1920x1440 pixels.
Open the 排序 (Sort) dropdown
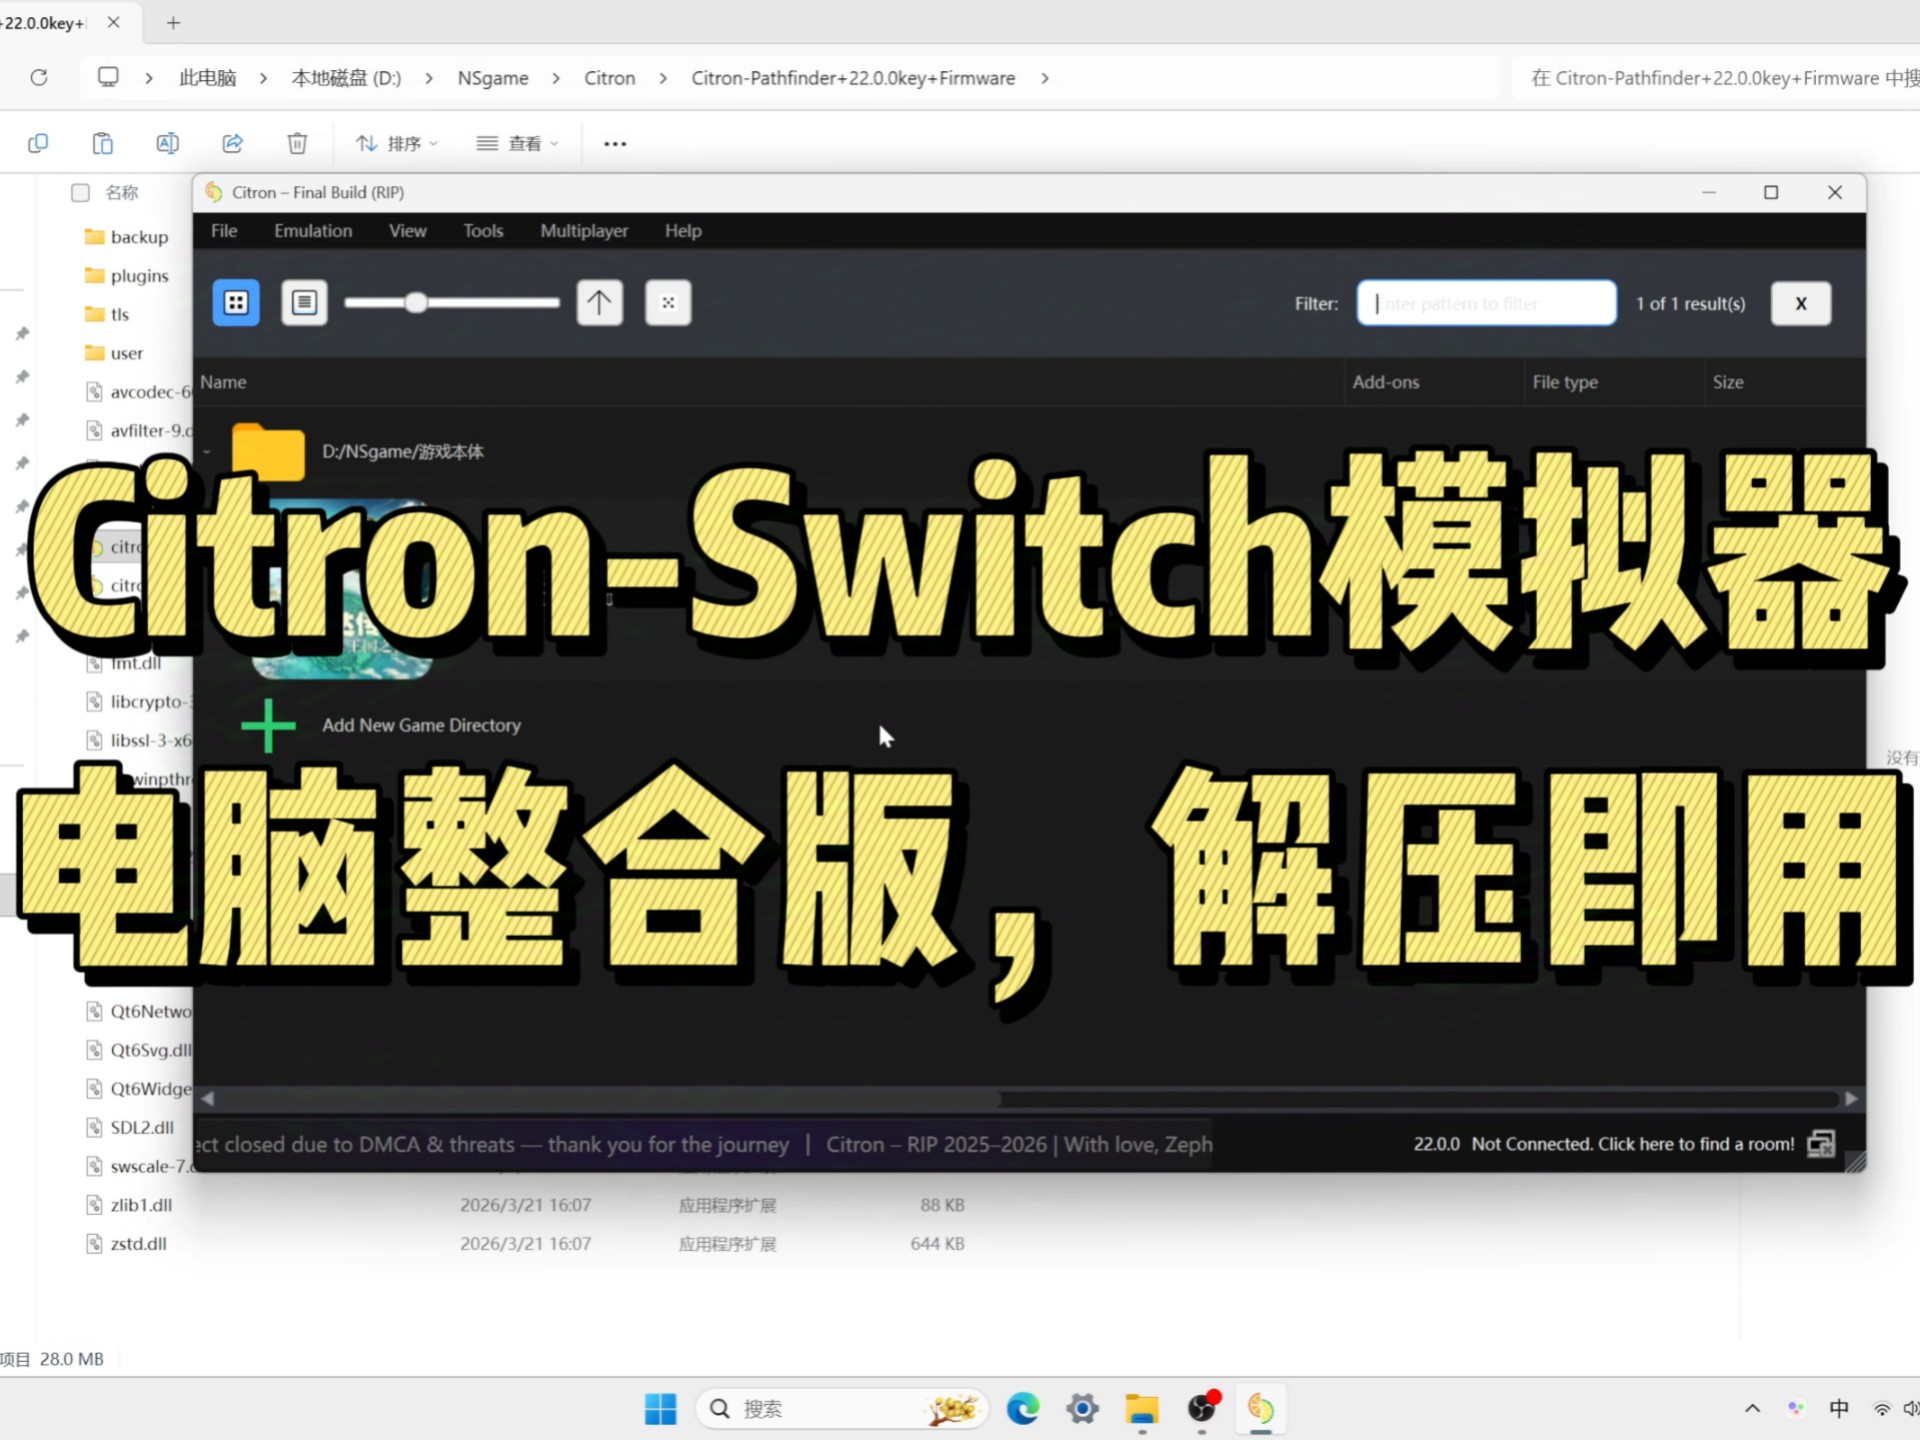click(x=397, y=143)
